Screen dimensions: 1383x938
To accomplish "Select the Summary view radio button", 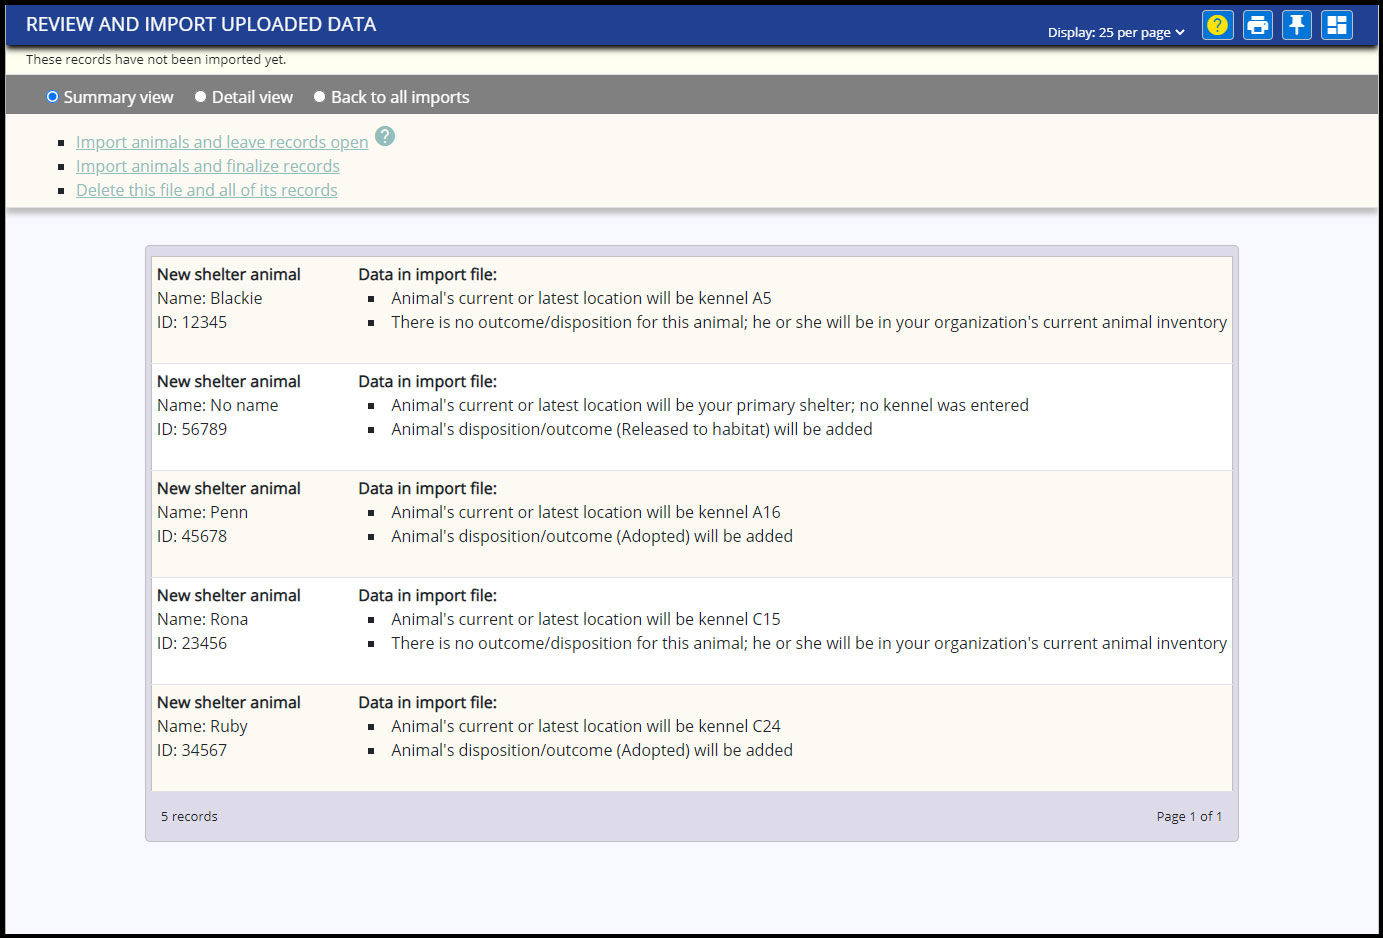I will 53,97.
